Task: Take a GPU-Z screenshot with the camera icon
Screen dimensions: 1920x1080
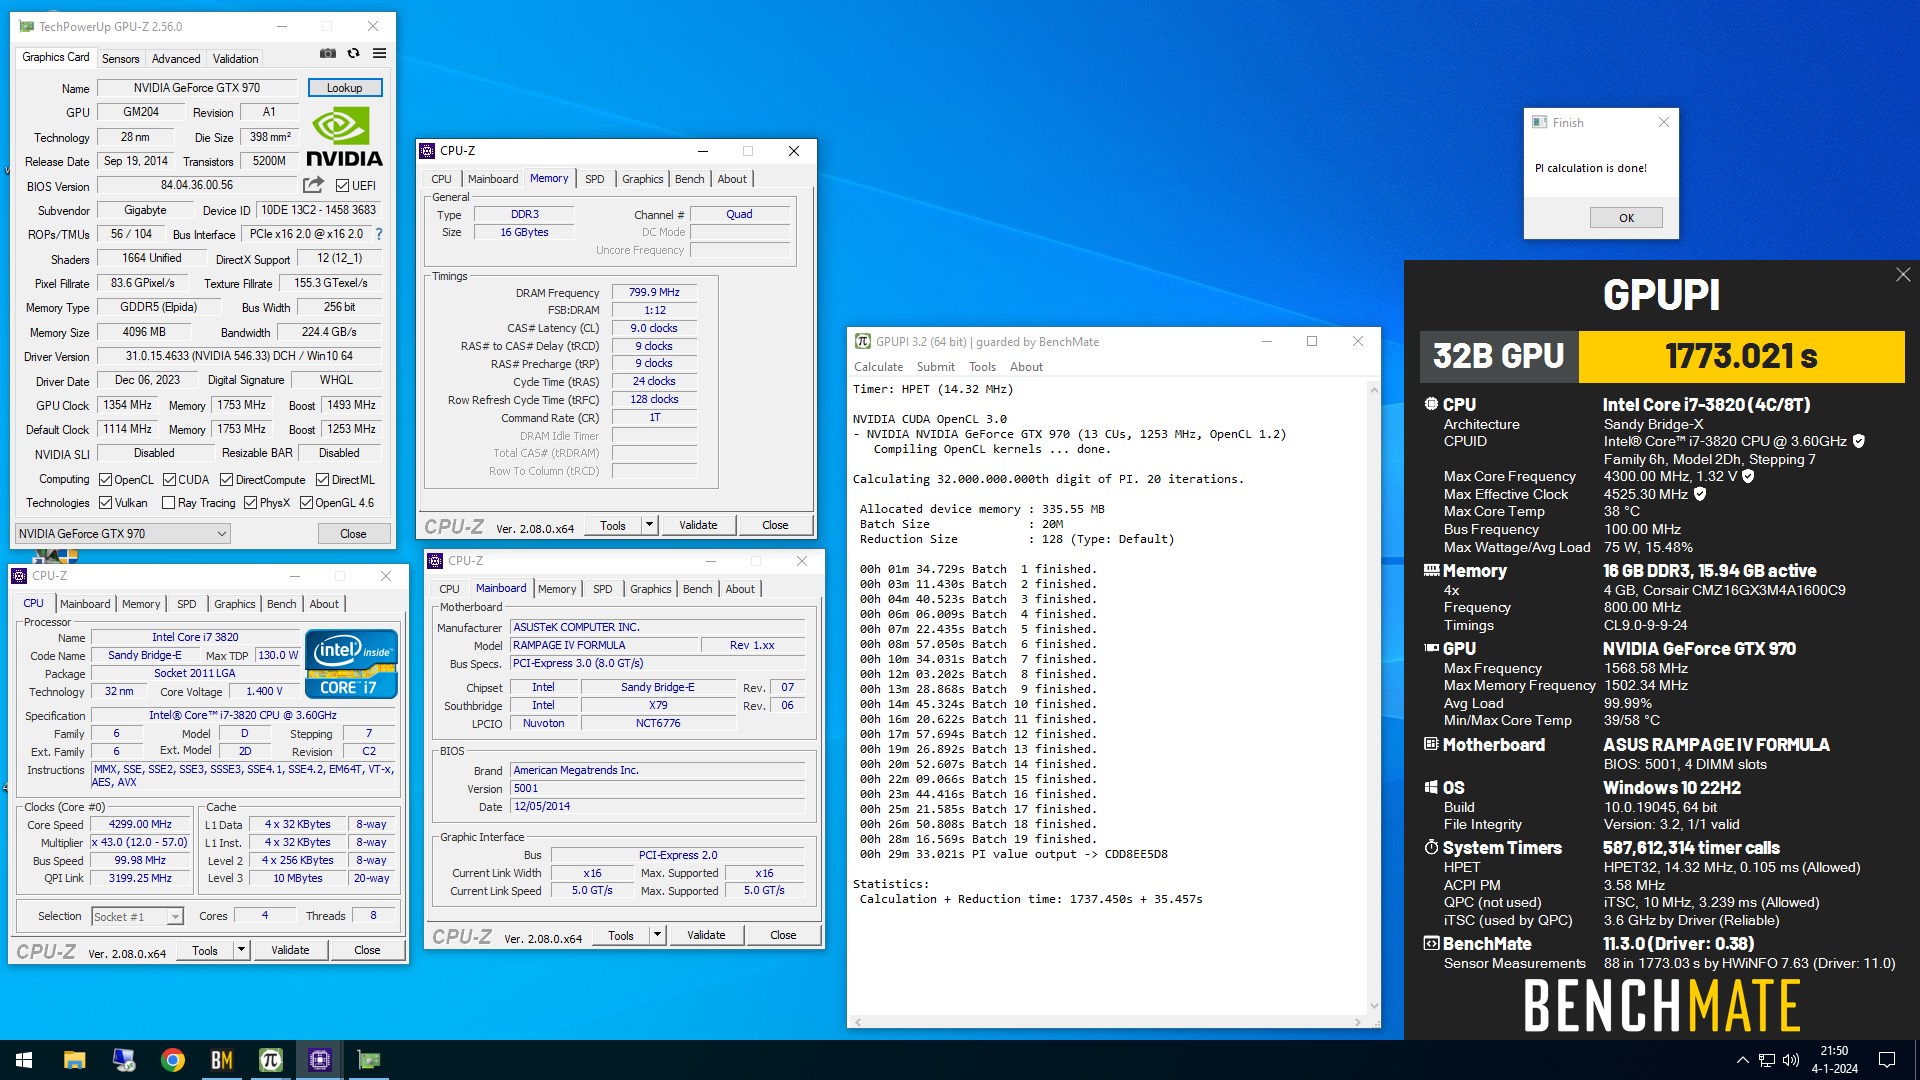Action: click(327, 53)
